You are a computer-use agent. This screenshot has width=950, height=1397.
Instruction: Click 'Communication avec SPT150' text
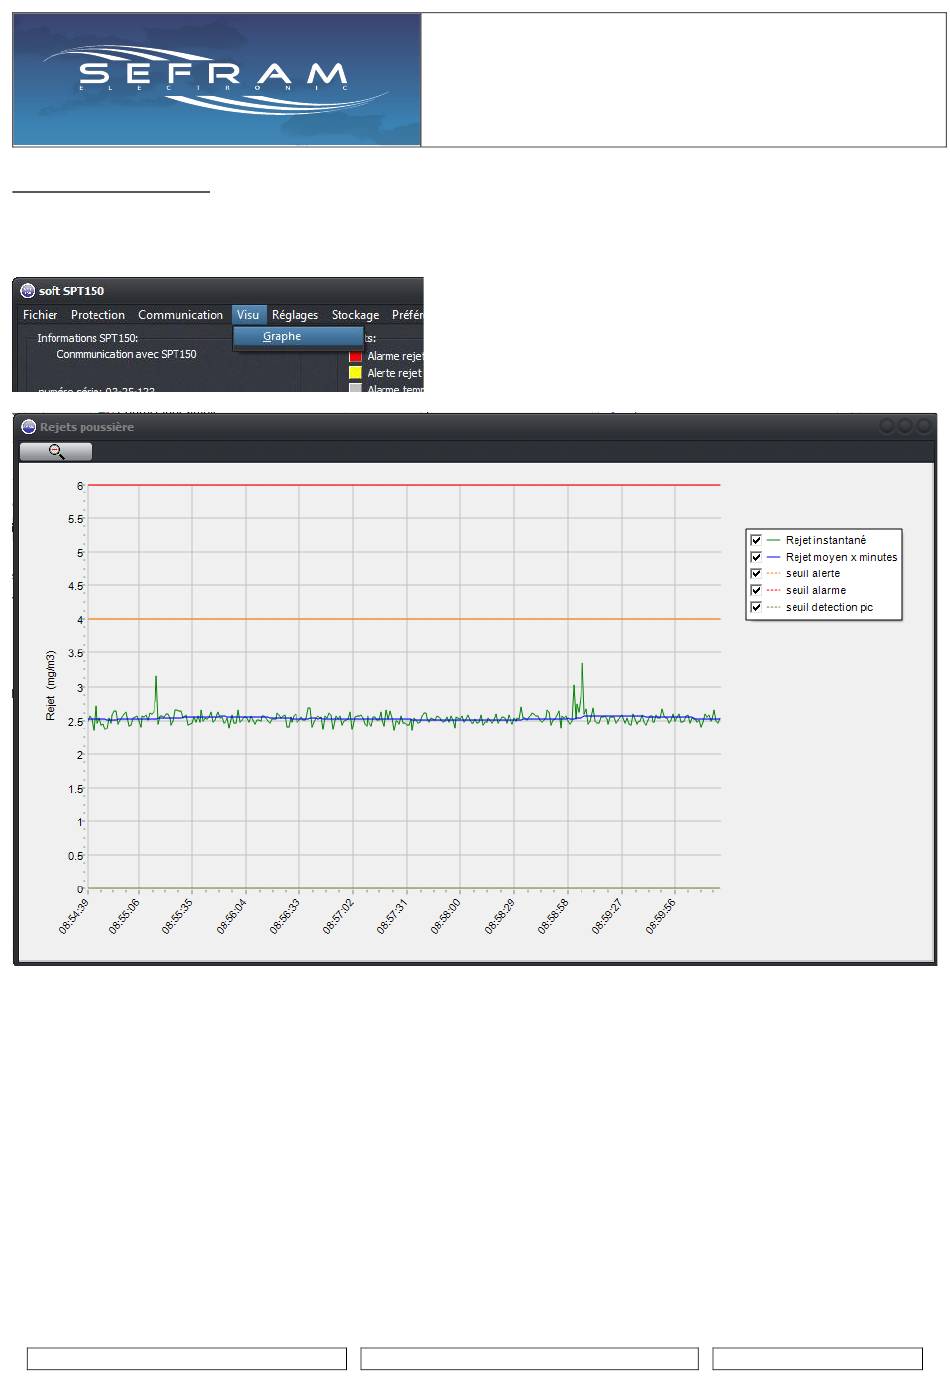(126, 354)
